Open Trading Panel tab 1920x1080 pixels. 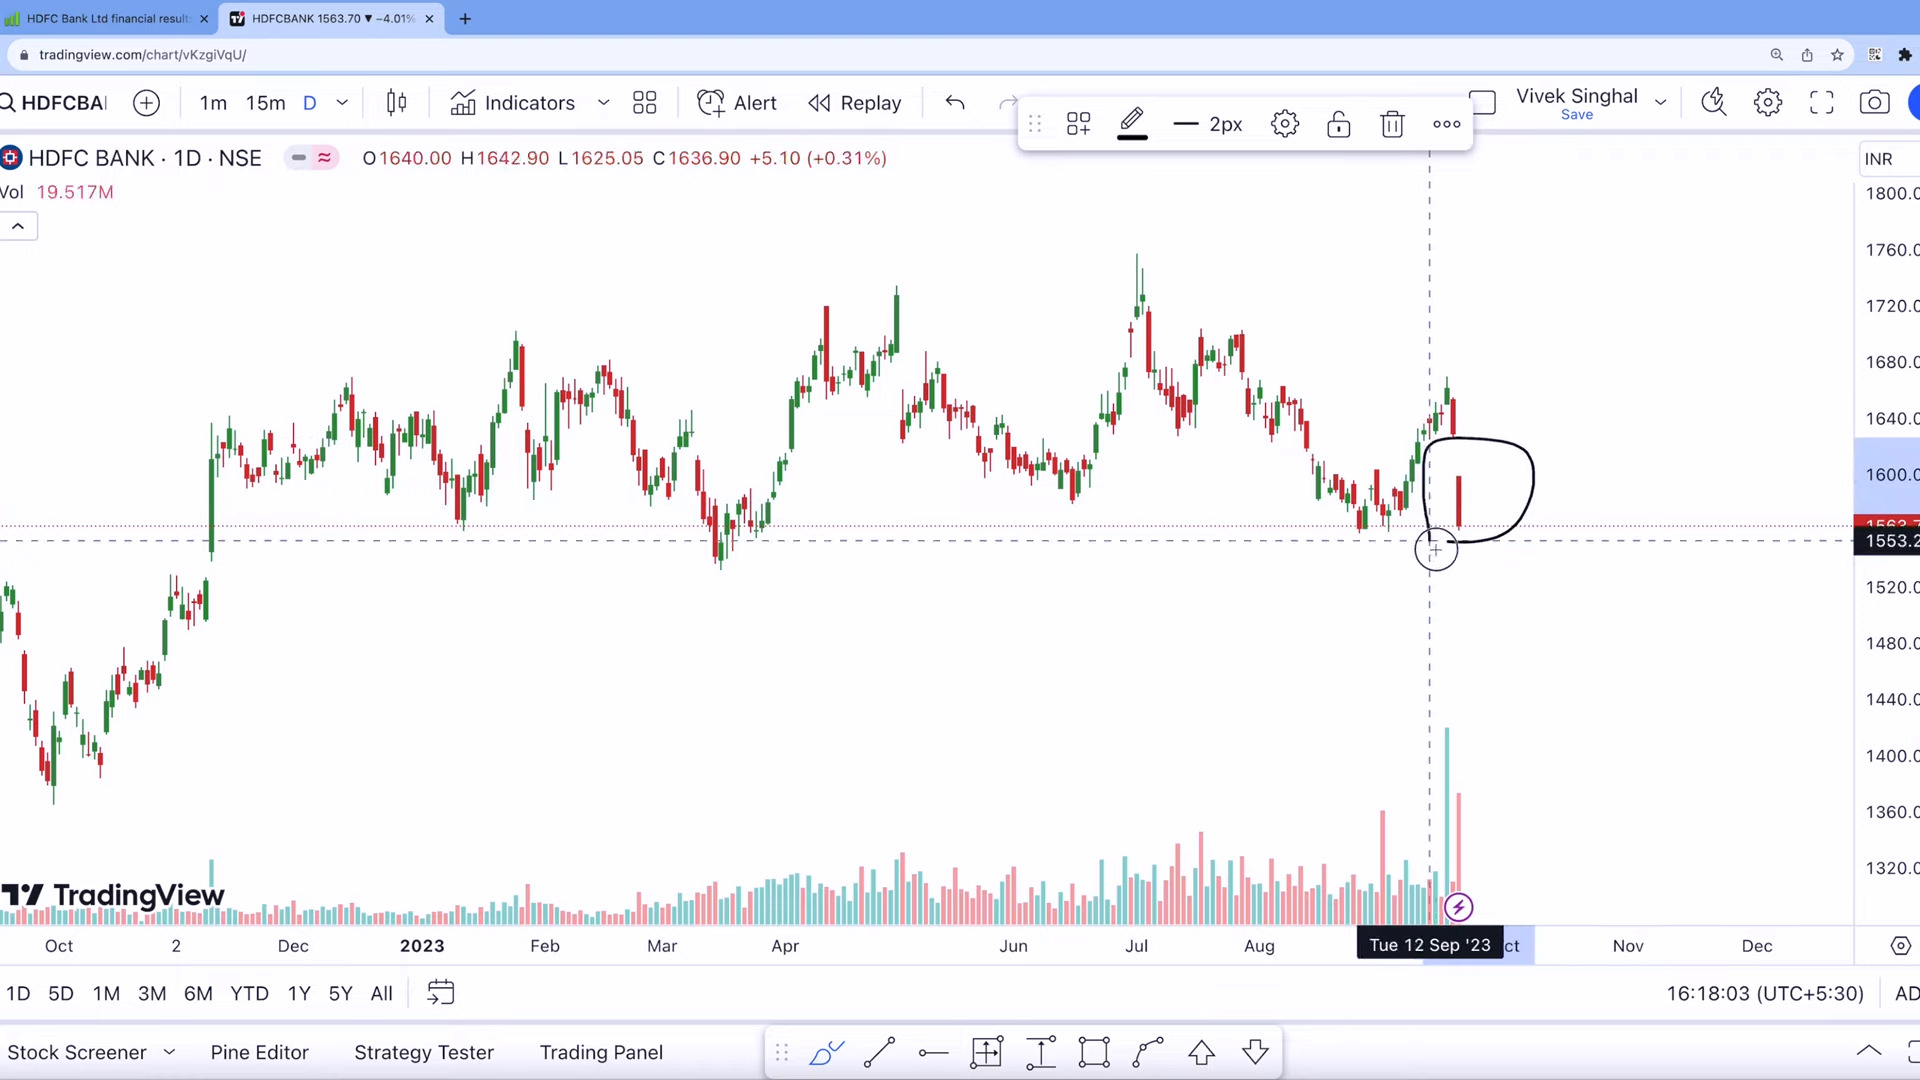click(x=601, y=1053)
